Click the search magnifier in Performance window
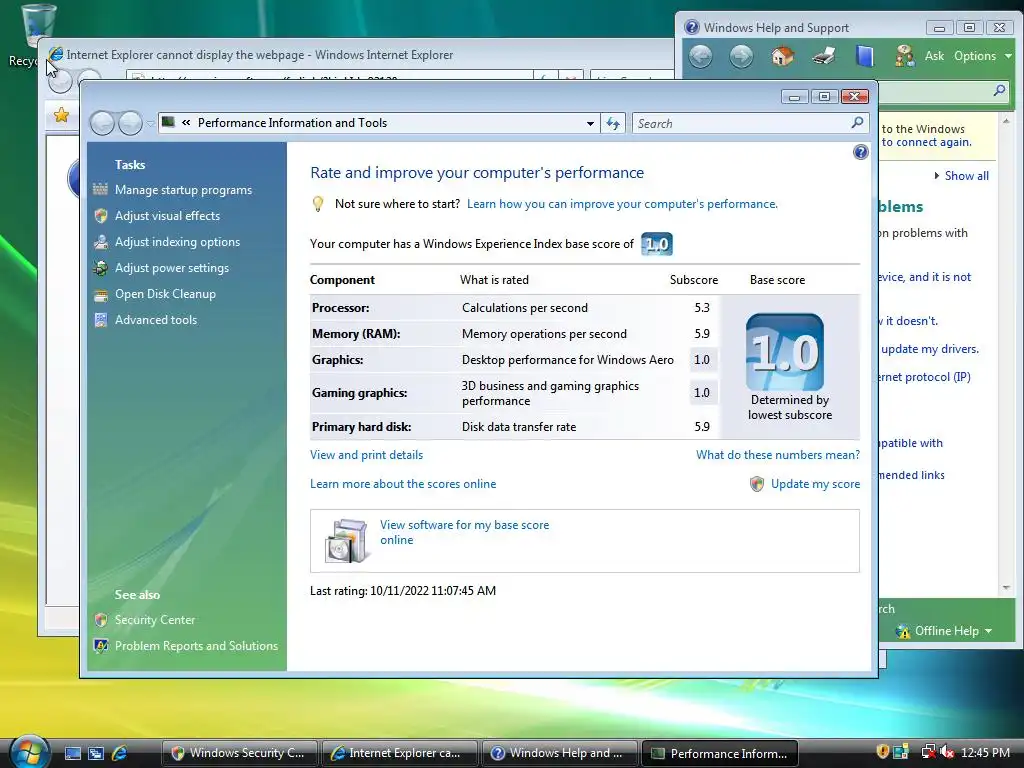1024x768 pixels. coord(857,123)
